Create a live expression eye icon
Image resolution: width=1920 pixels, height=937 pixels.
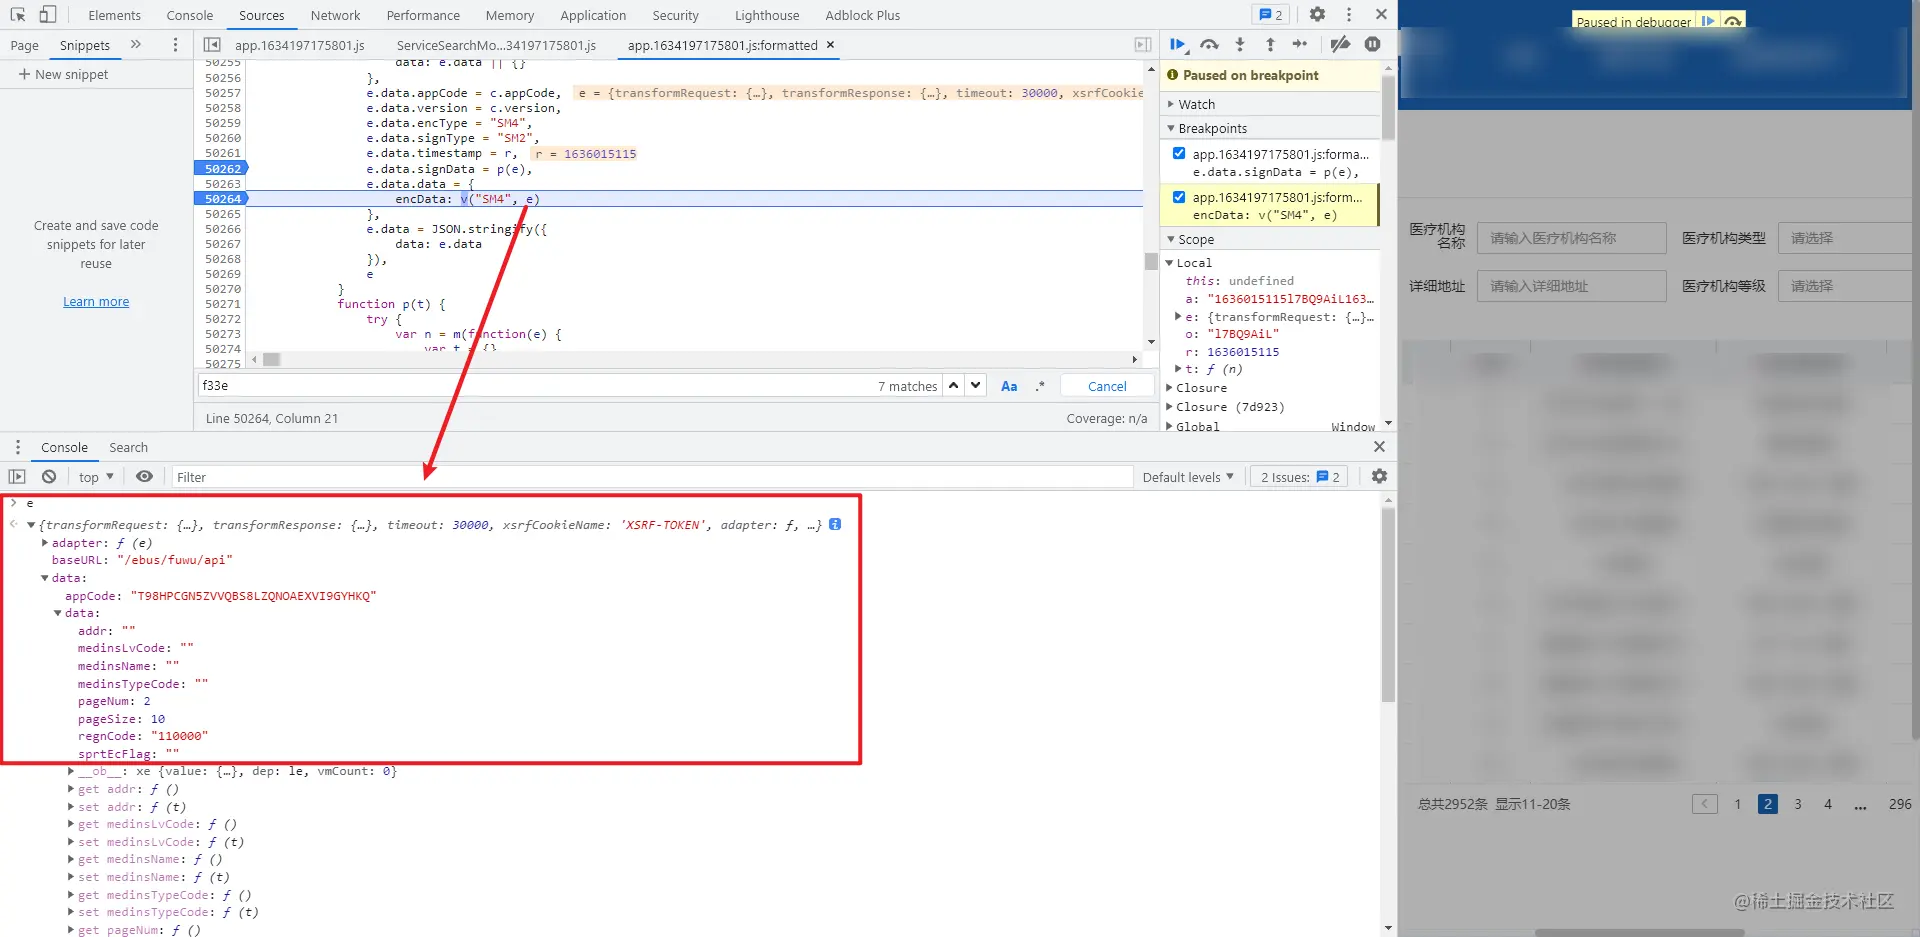(x=145, y=477)
